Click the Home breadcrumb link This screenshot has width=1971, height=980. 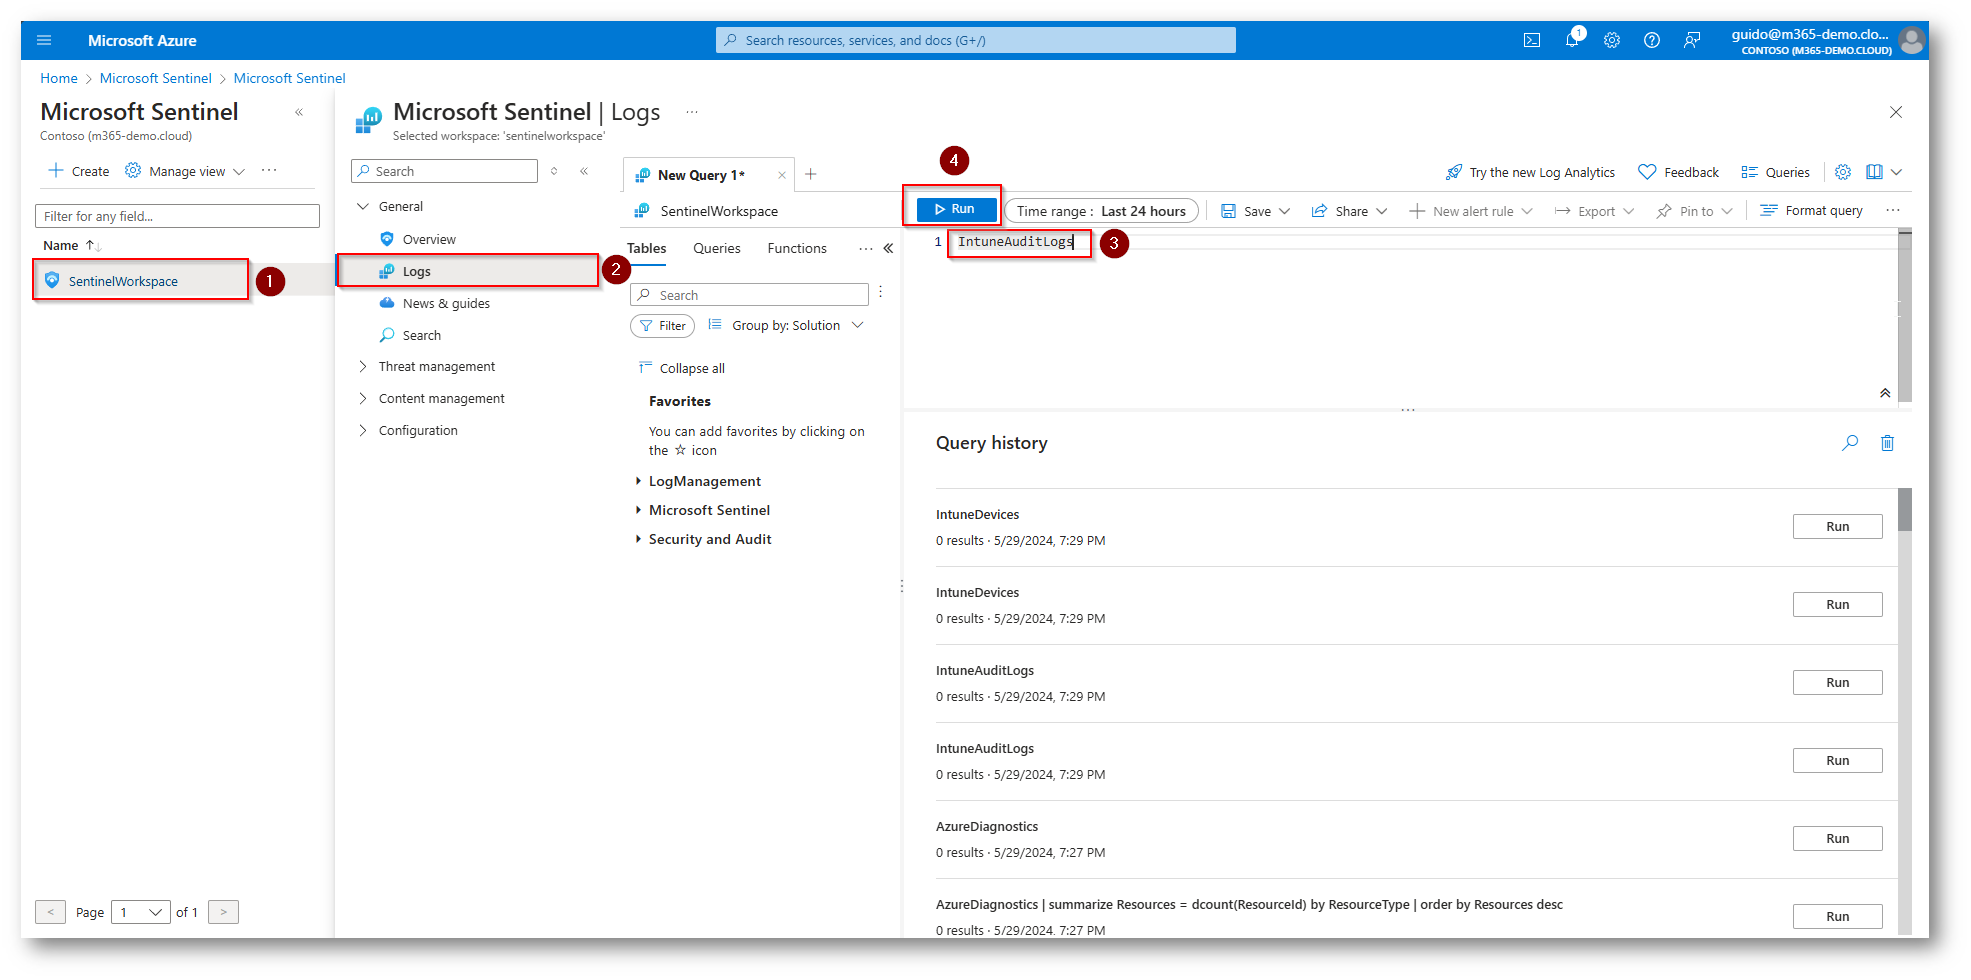pos(58,78)
